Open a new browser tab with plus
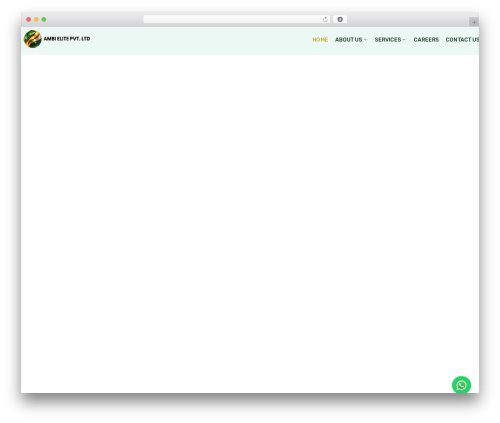Viewport: 500px width, 423px height. click(474, 22)
